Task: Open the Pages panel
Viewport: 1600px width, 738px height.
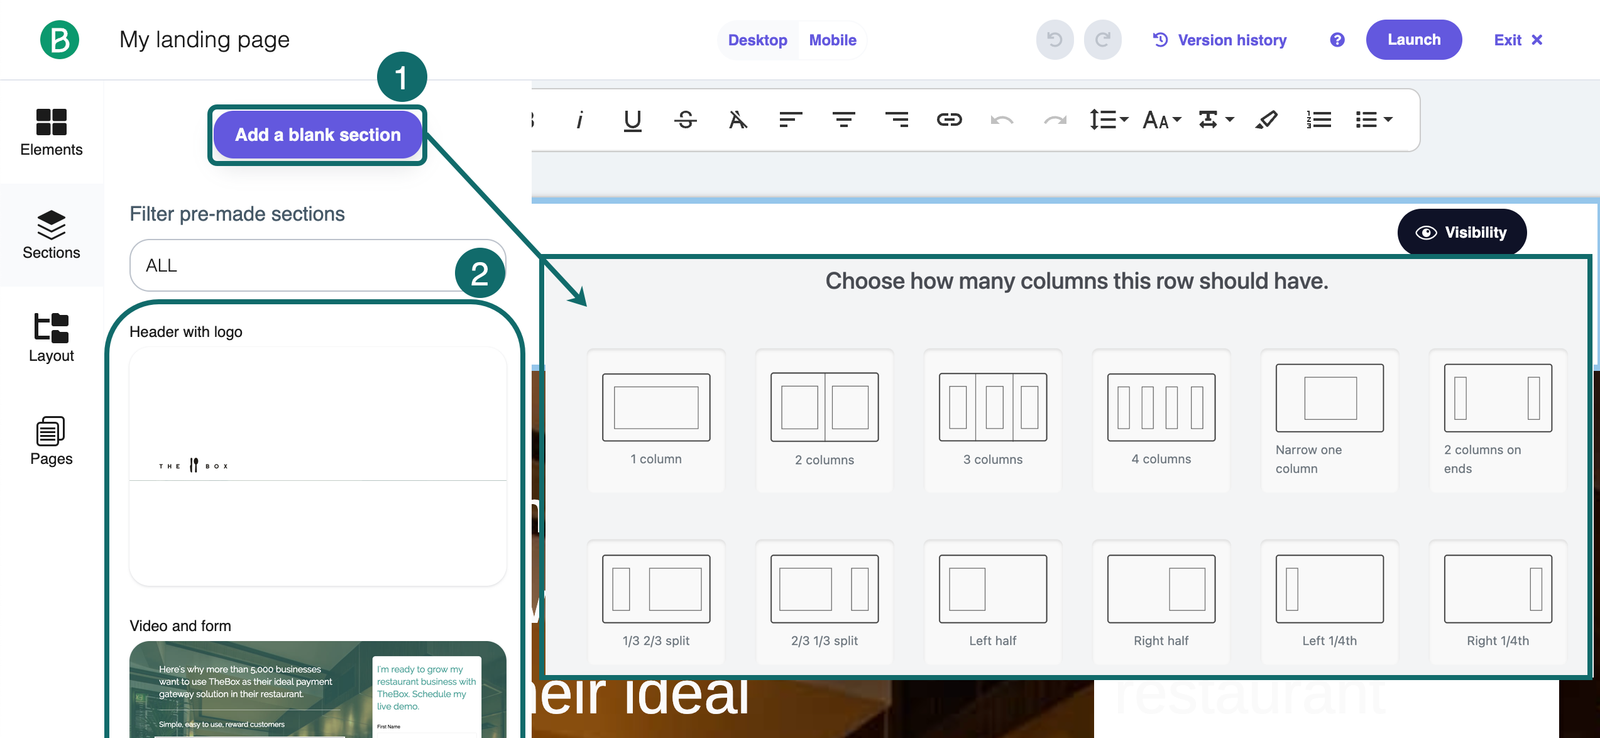Action: (x=51, y=441)
